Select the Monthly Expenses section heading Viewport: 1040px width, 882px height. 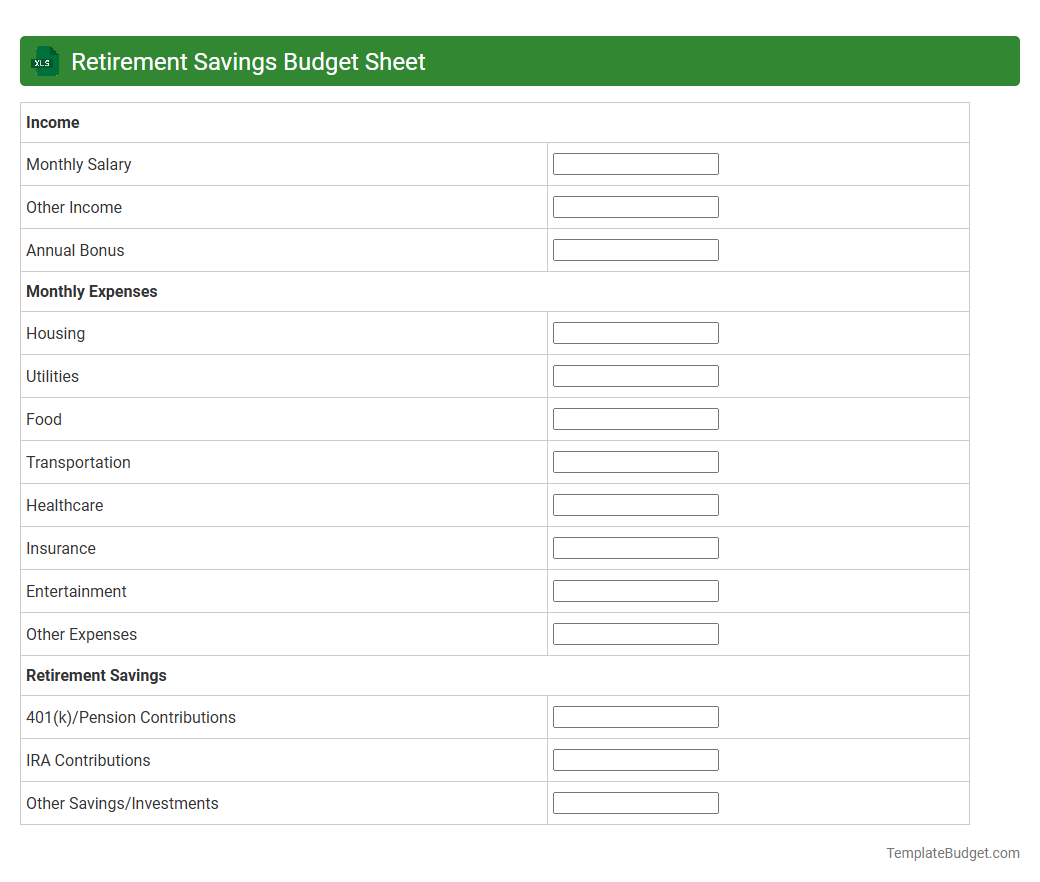tap(91, 291)
